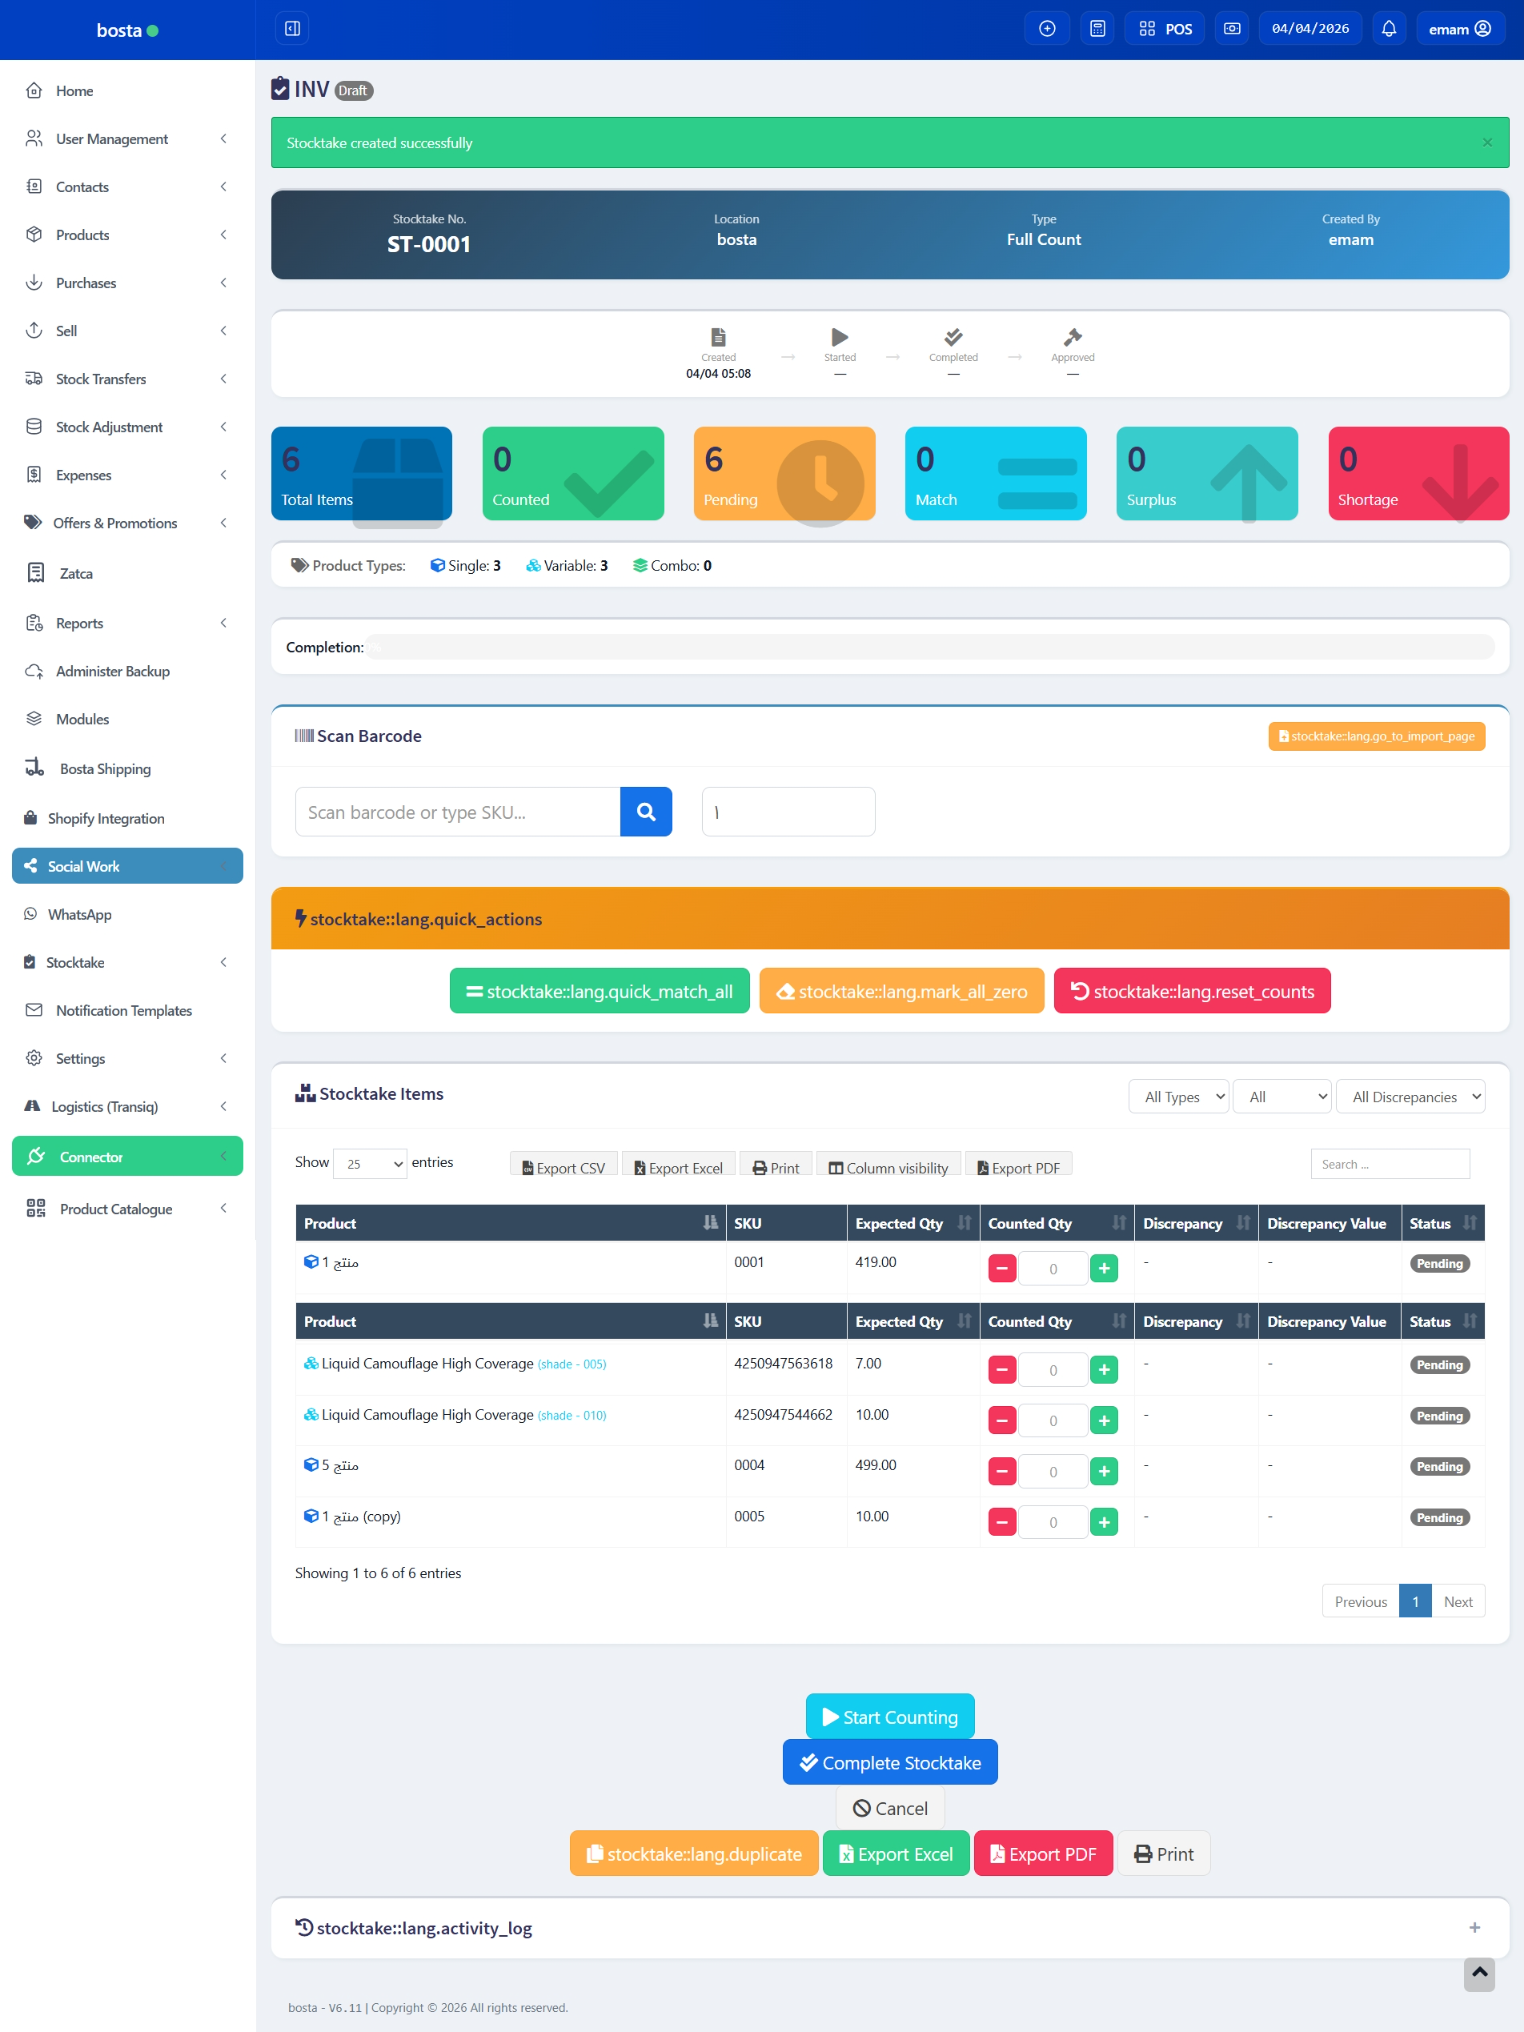The width and height of the screenshot is (1524, 2032).
Task: Click the Complete Stocktake button
Action: 890,1763
